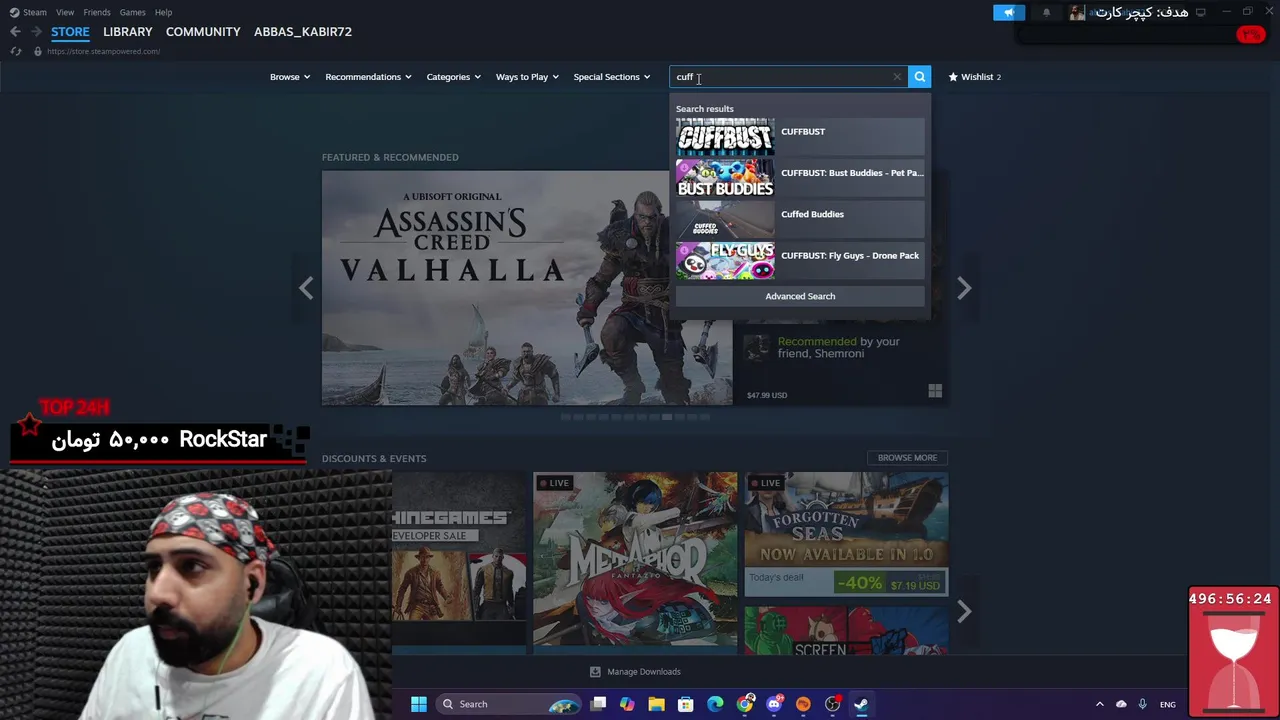Click the Manage Downloads icon
Viewport: 1280px width, 720px height.
(x=595, y=672)
